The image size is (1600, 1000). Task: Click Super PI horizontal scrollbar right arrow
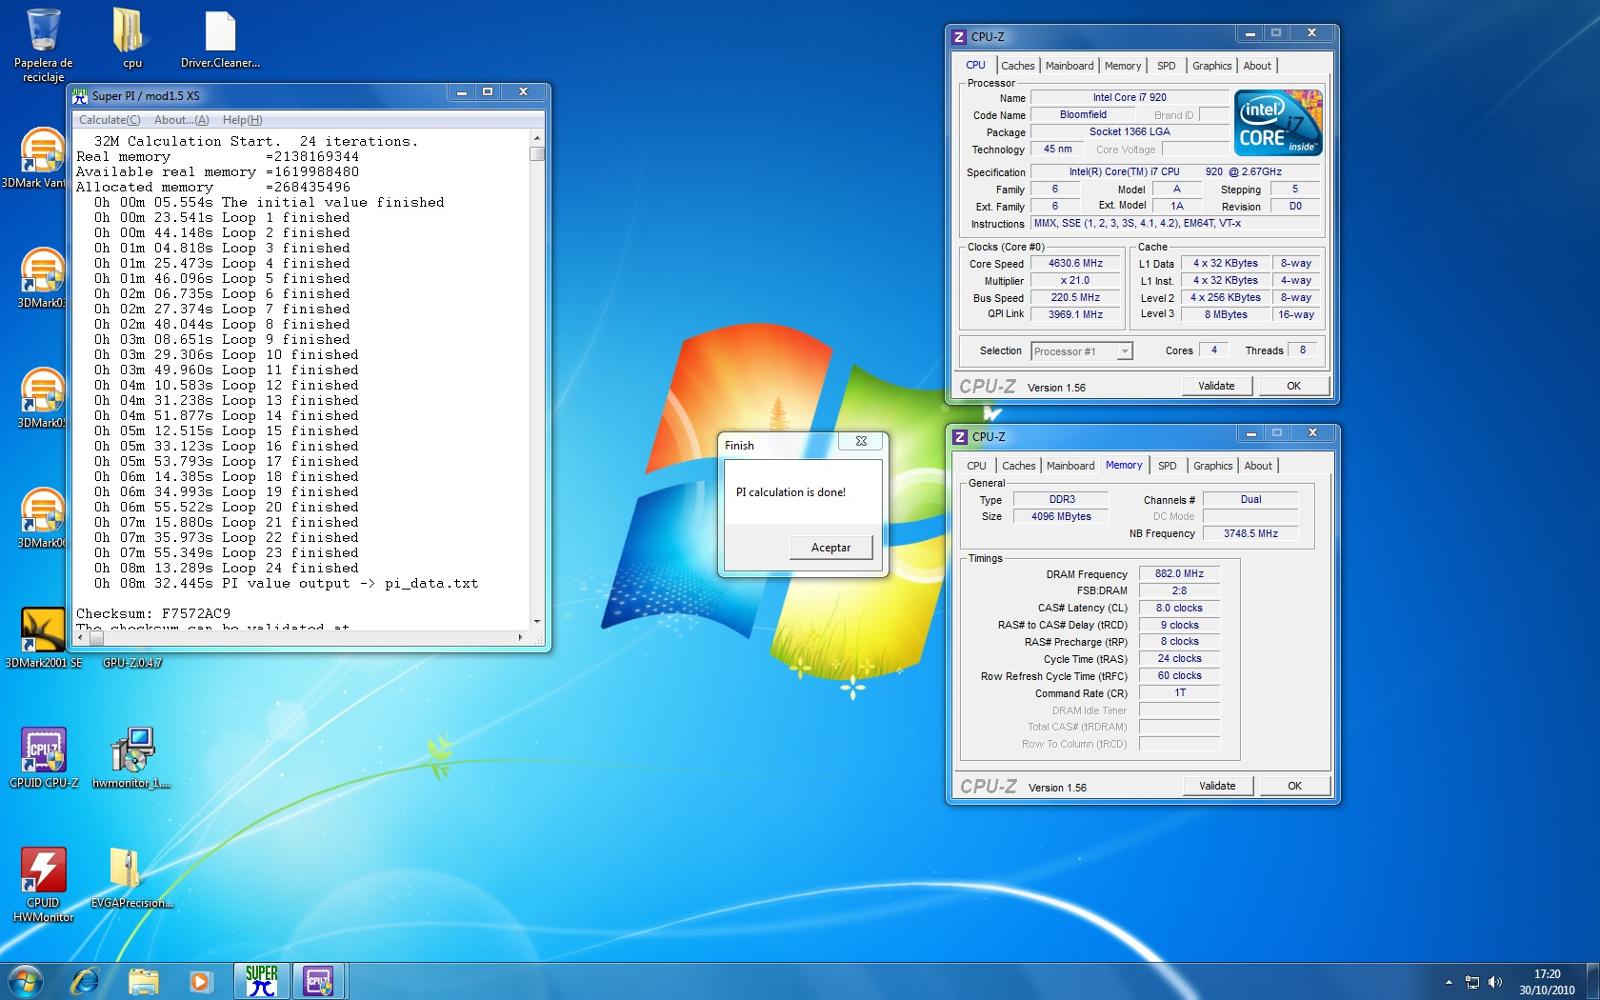point(520,637)
